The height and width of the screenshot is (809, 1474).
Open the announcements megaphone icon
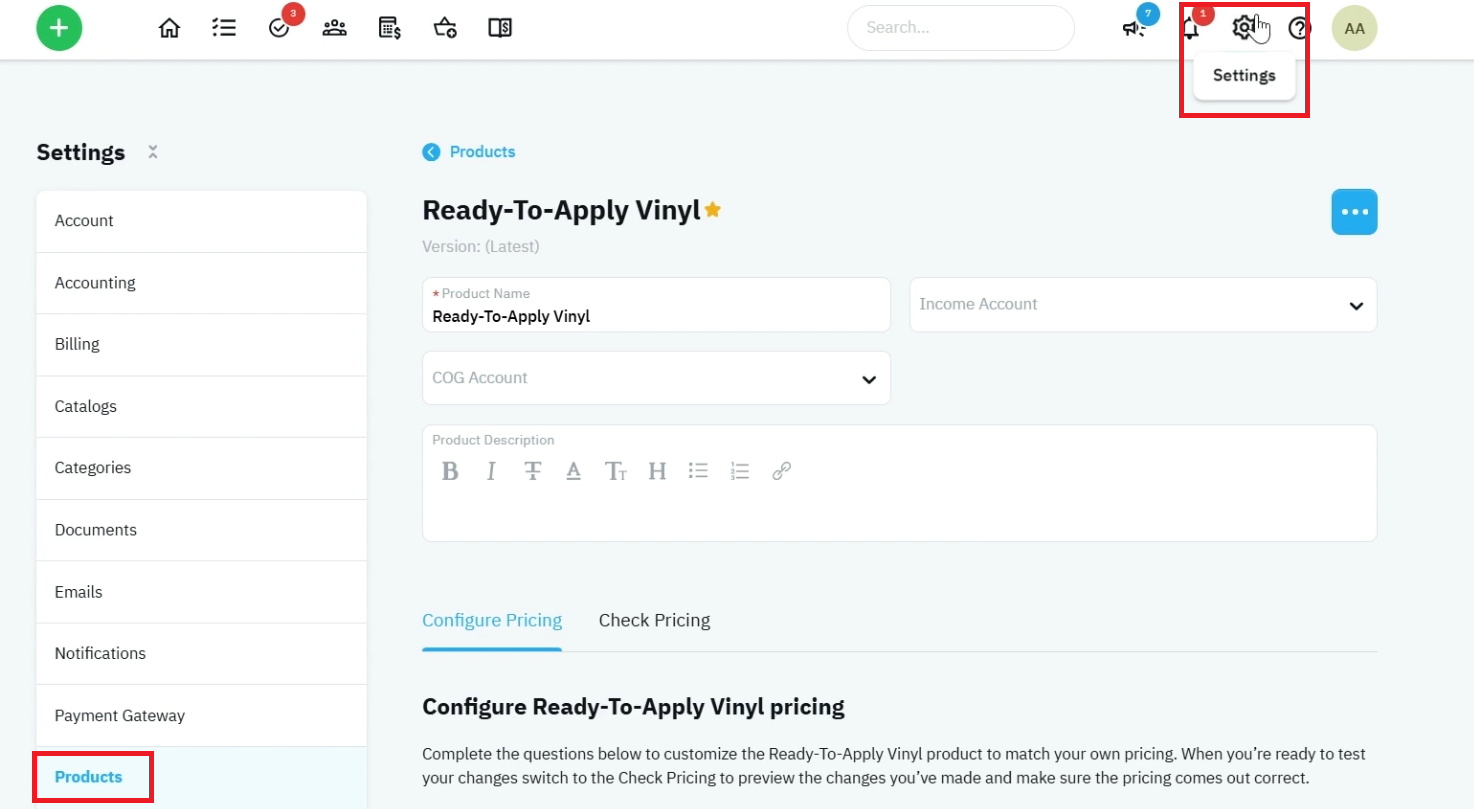point(1134,28)
